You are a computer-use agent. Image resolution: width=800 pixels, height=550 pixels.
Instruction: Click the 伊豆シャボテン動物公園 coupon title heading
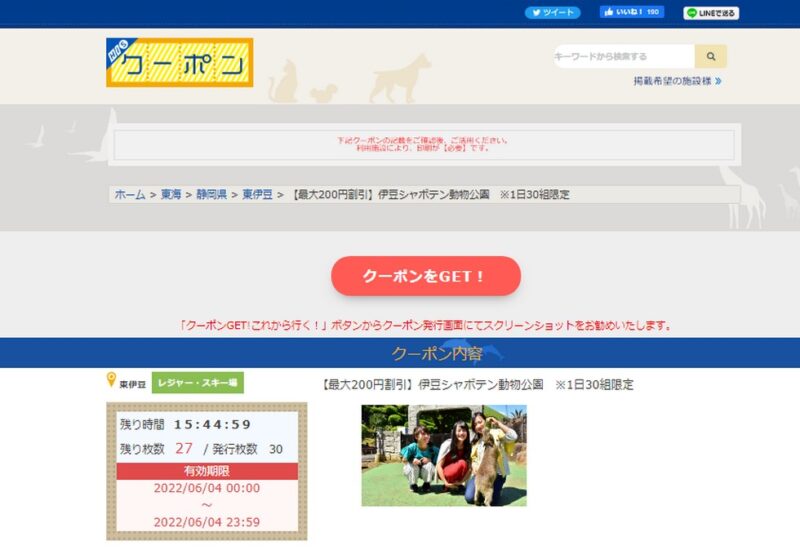point(477,384)
